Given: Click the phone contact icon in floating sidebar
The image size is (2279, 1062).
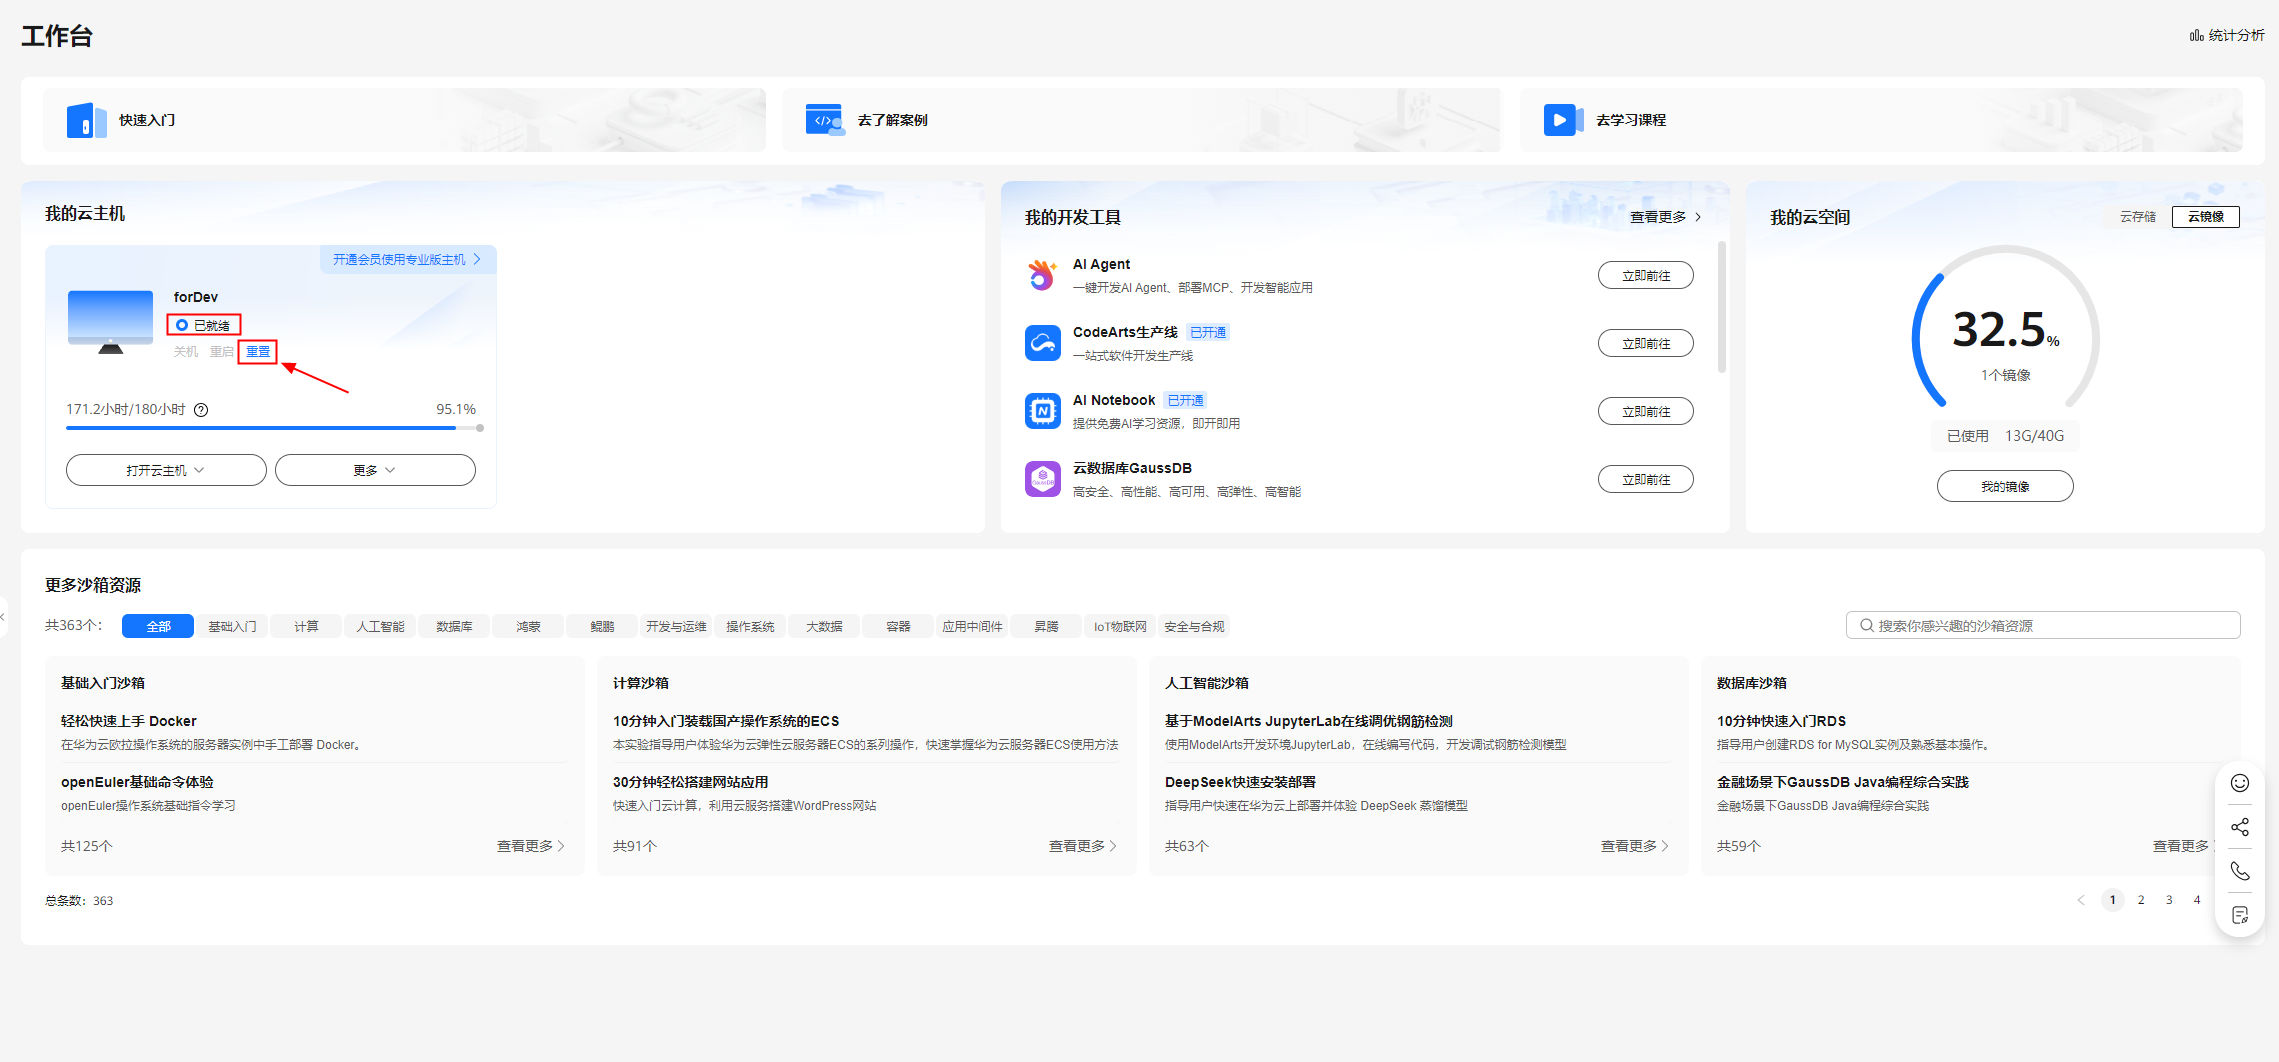Looking at the screenshot, I should click(2240, 871).
